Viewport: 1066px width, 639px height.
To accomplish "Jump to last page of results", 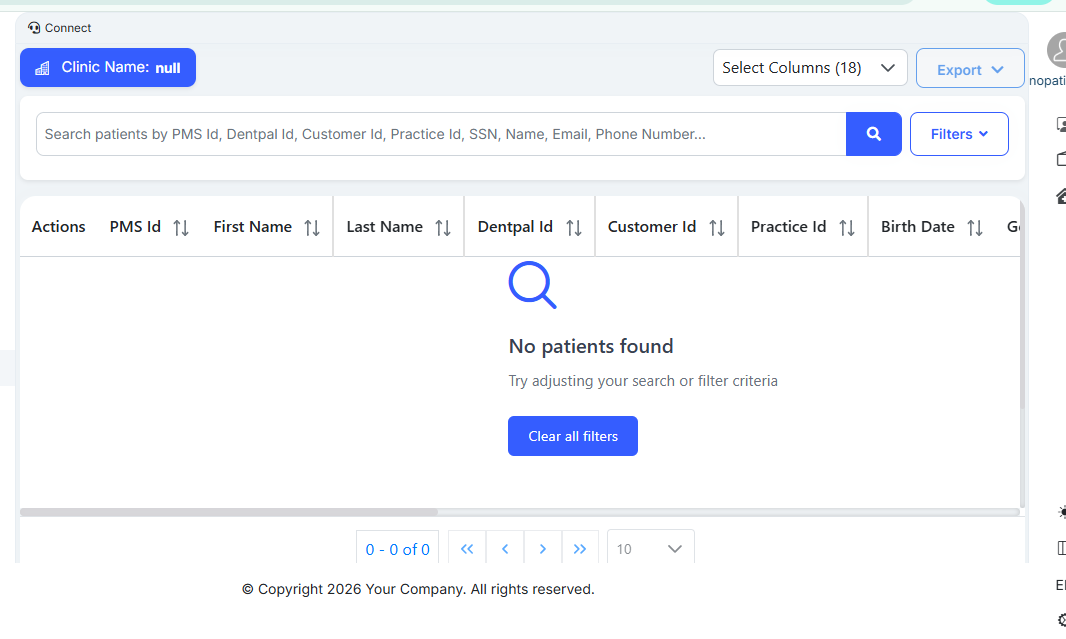I will click(580, 549).
